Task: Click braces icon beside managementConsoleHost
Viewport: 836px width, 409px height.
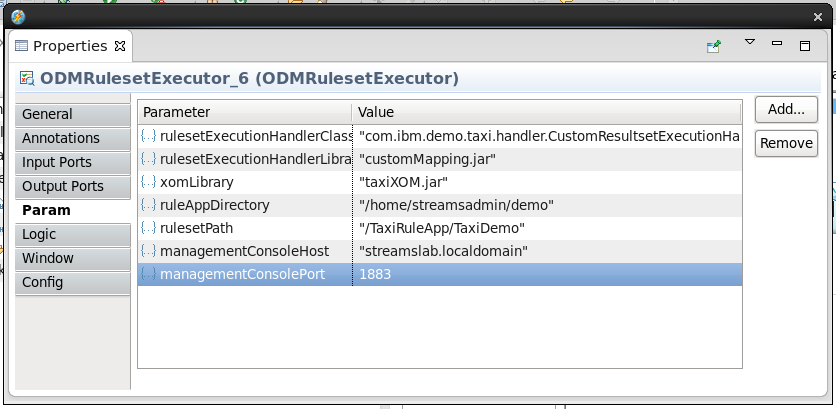Action: point(148,250)
